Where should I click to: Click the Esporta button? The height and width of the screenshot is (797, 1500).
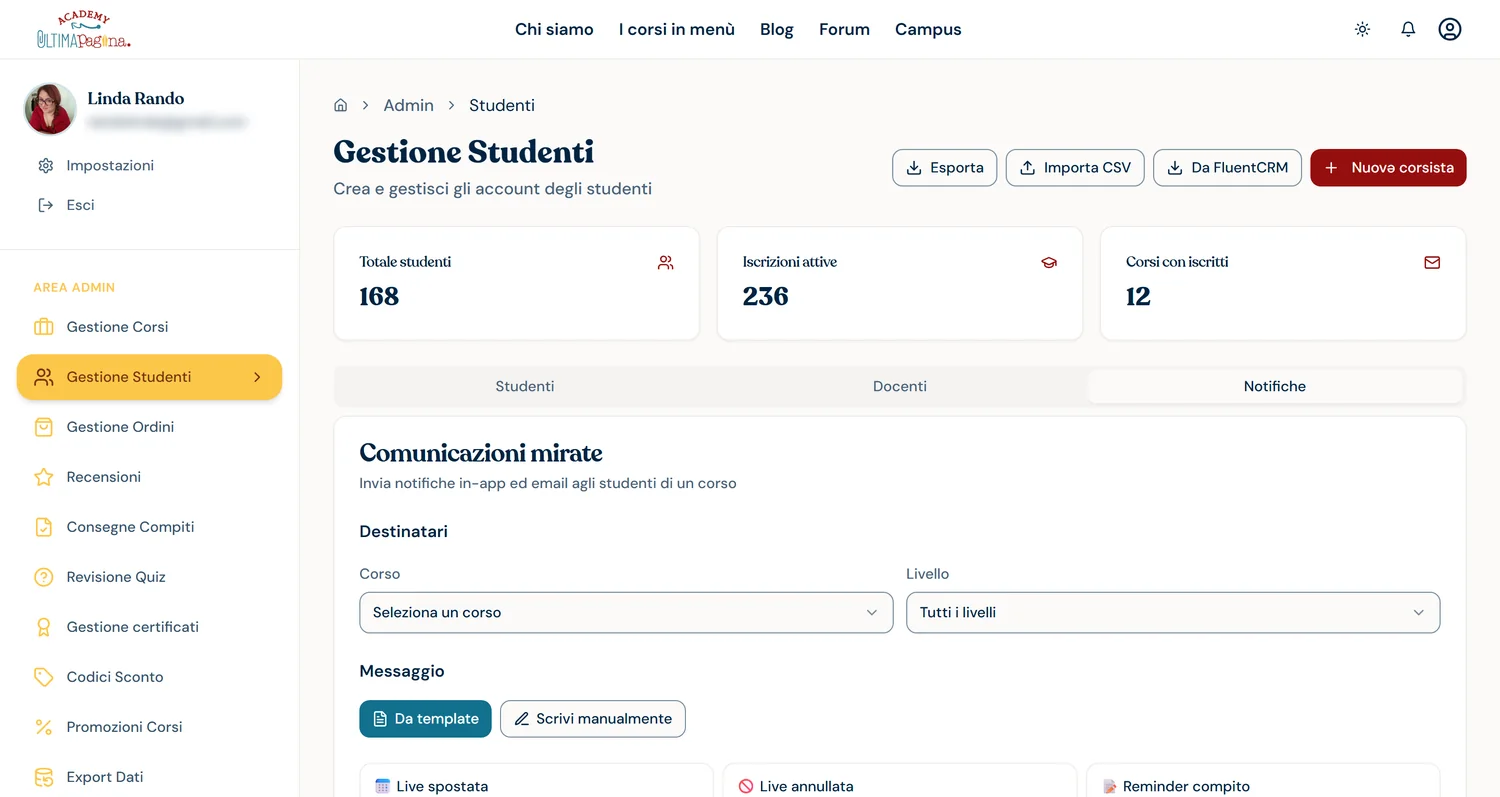(945, 168)
